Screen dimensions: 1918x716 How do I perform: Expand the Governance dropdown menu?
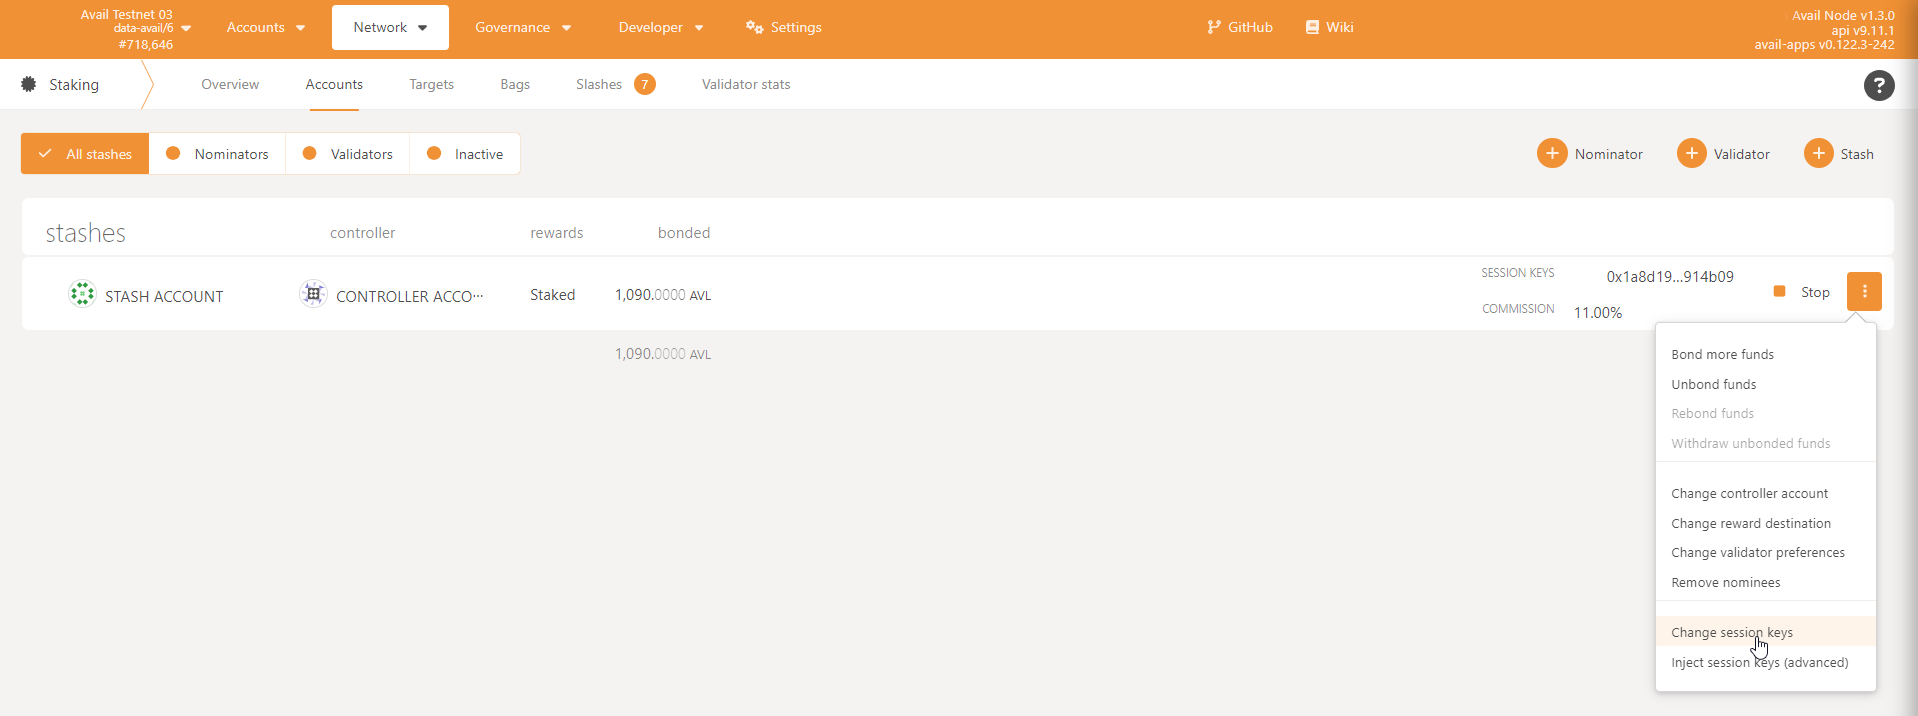point(523,28)
